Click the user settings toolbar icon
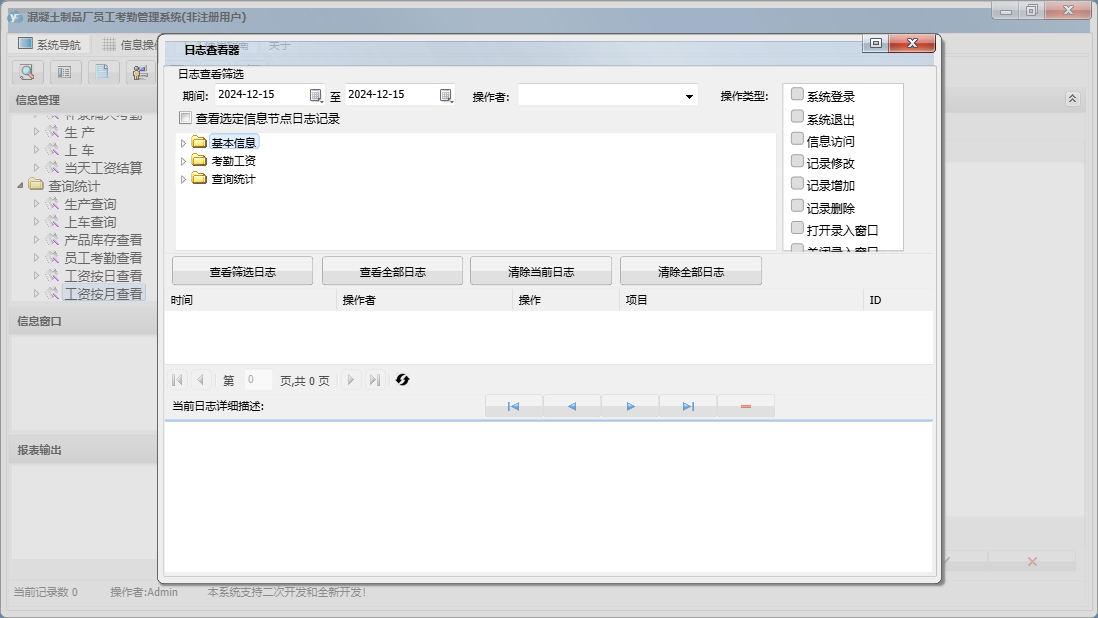The image size is (1098, 618). tap(140, 72)
